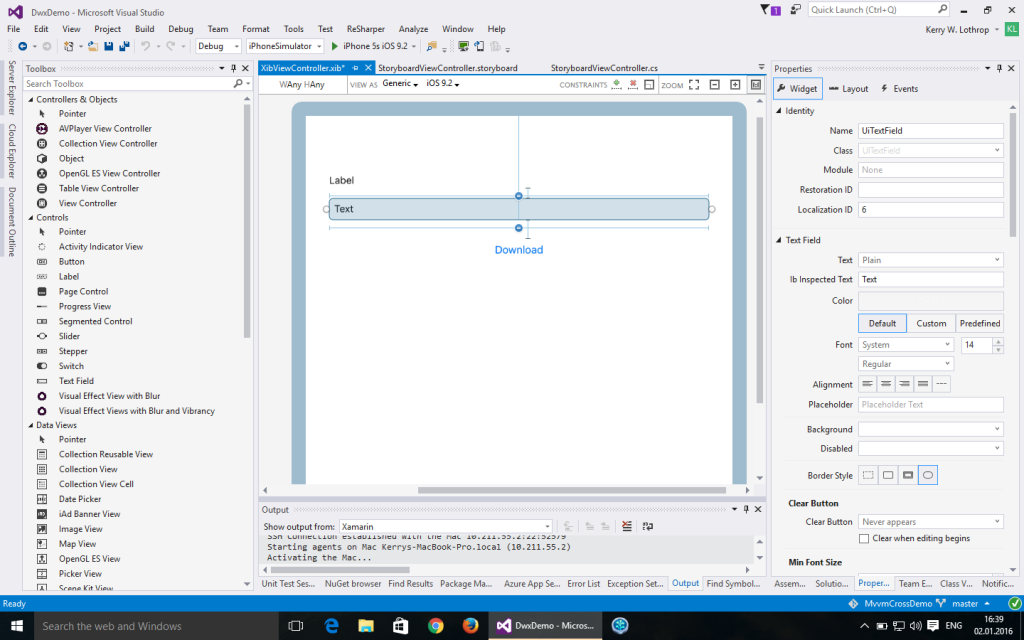Open the Clear Button 'Never appears' dropdown

tap(930, 522)
